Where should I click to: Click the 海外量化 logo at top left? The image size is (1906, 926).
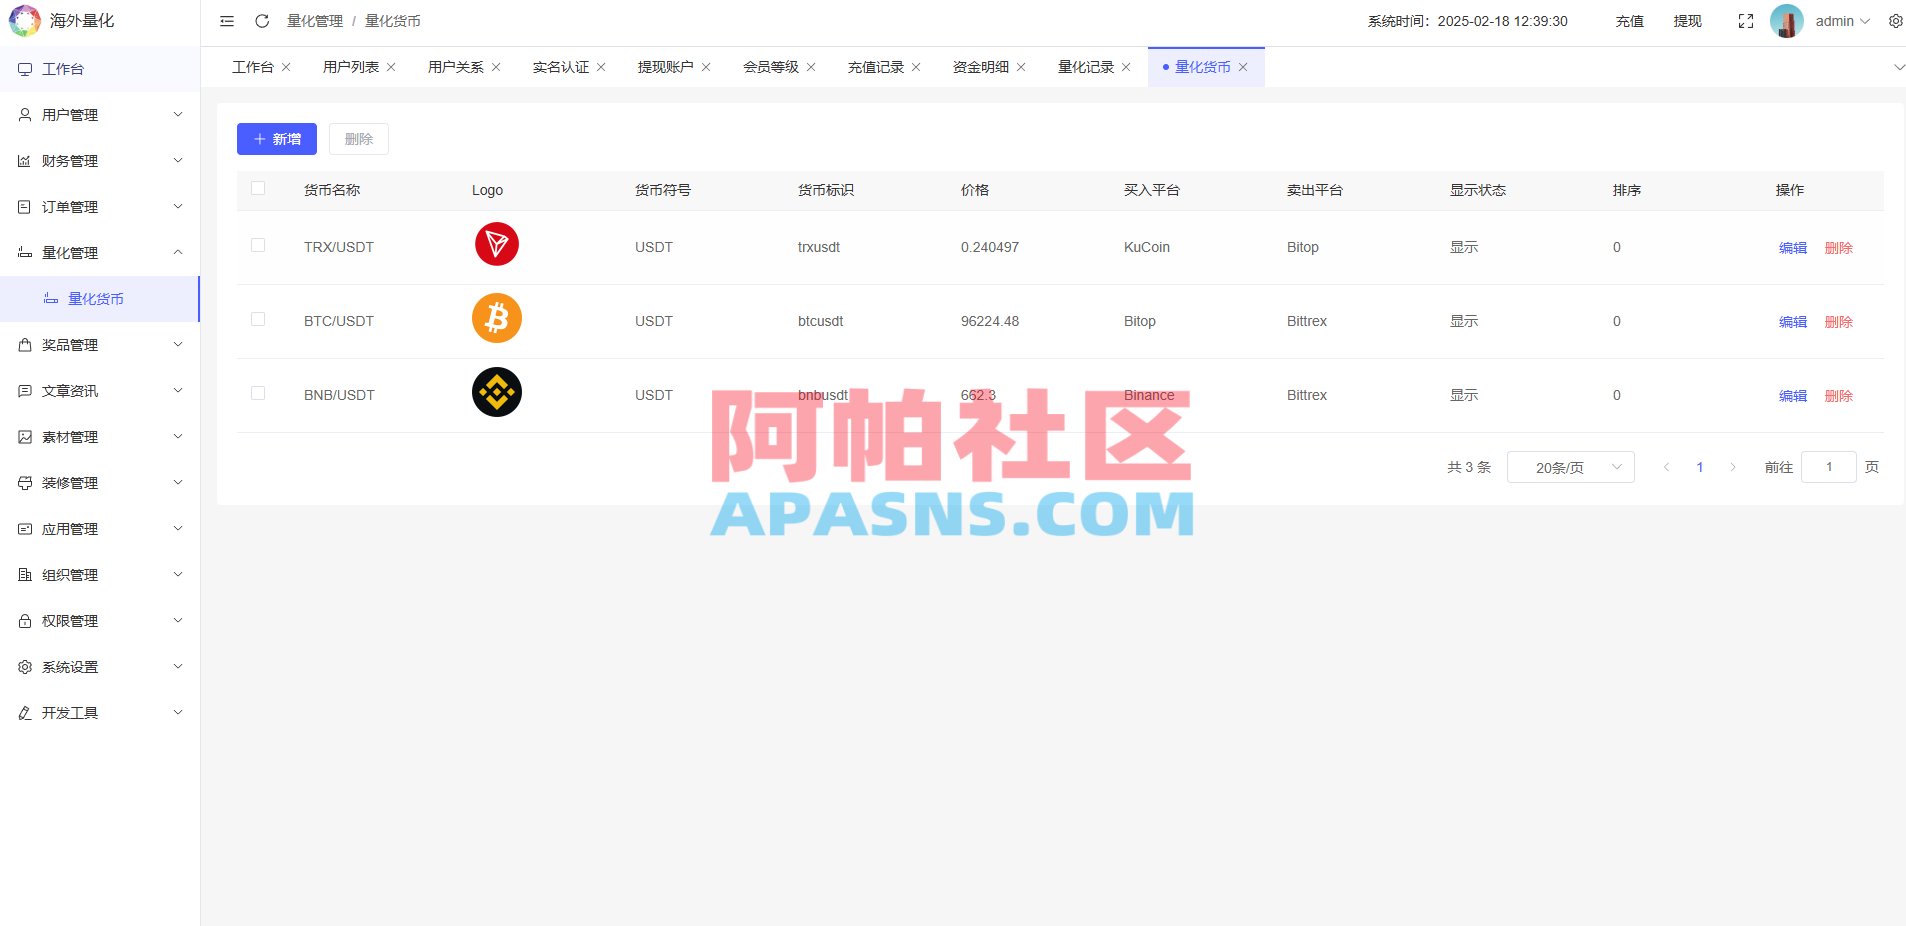click(x=24, y=20)
